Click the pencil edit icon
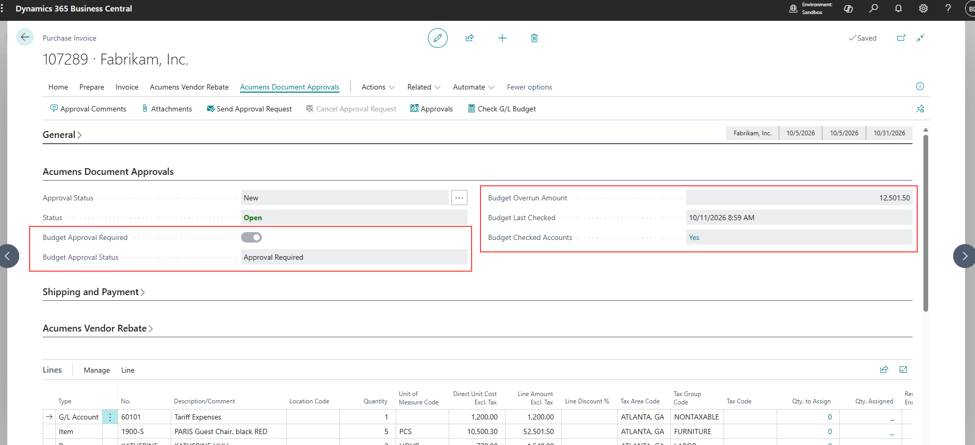 click(x=438, y=38)
